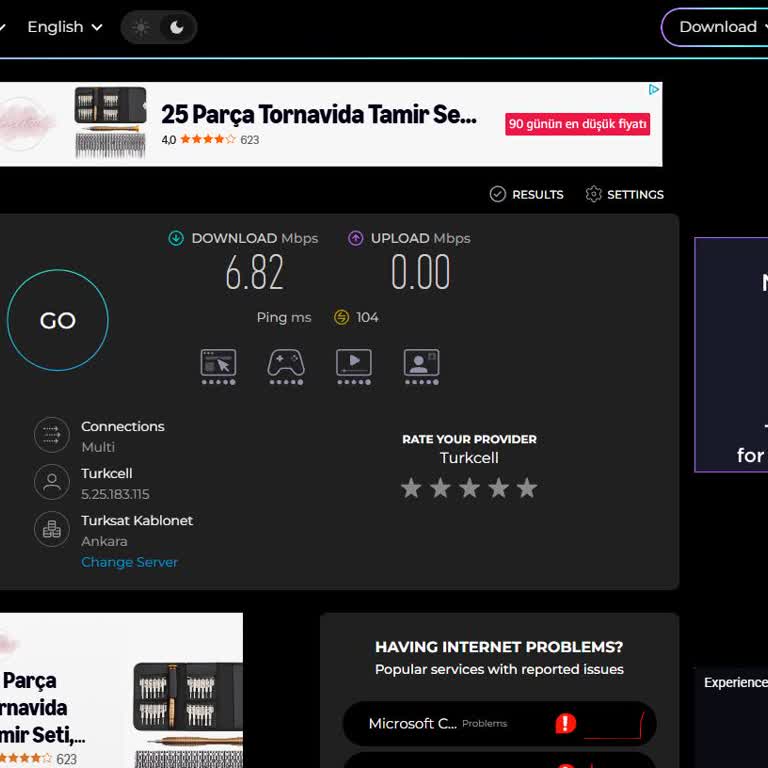Click Change Server link
Screen dimensions: 768x768
(129, 562)
